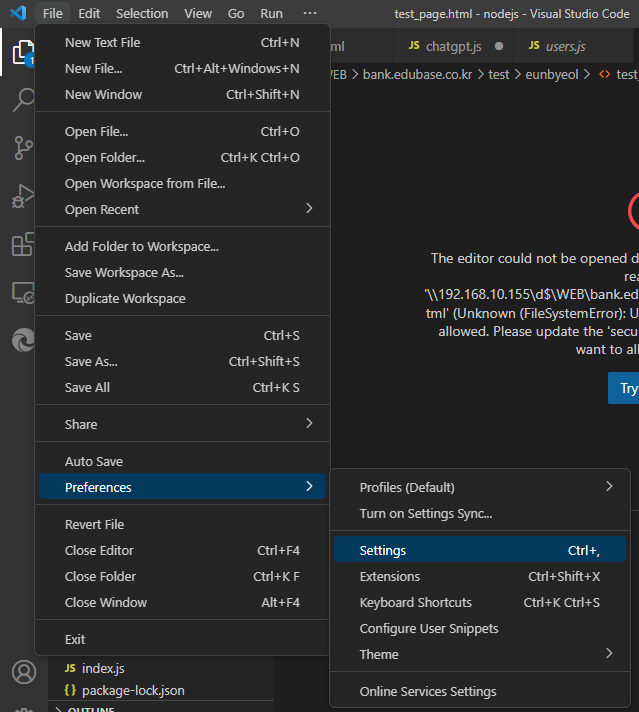Choose Keyboard Shortcuts
This screenshot has height=712, width=639.
coord(480,603)
